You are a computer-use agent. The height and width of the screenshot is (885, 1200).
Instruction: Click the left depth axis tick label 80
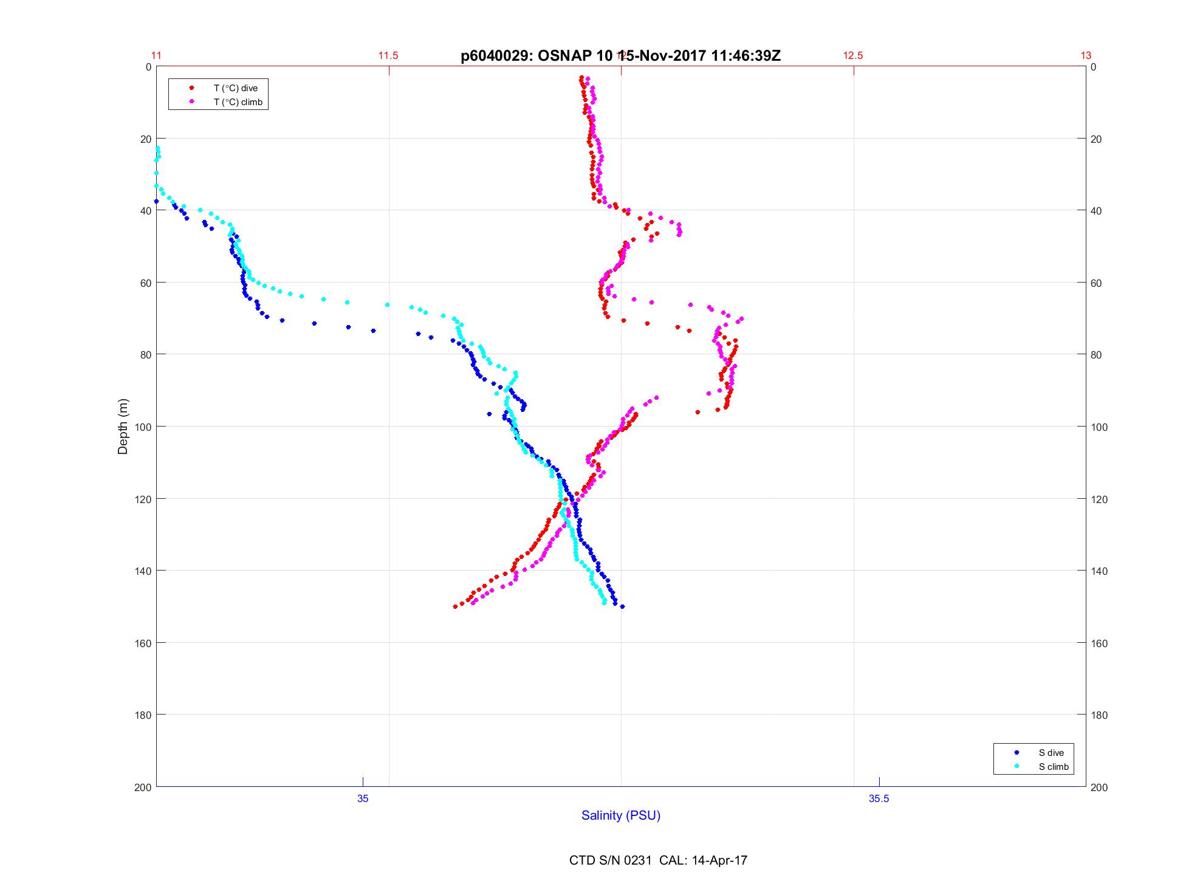[145, 355]
